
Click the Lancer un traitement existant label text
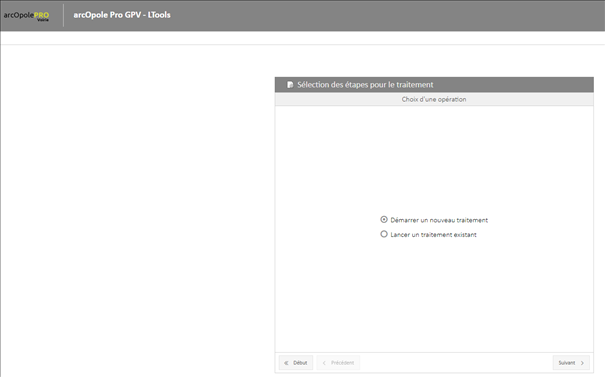(433, 235)
